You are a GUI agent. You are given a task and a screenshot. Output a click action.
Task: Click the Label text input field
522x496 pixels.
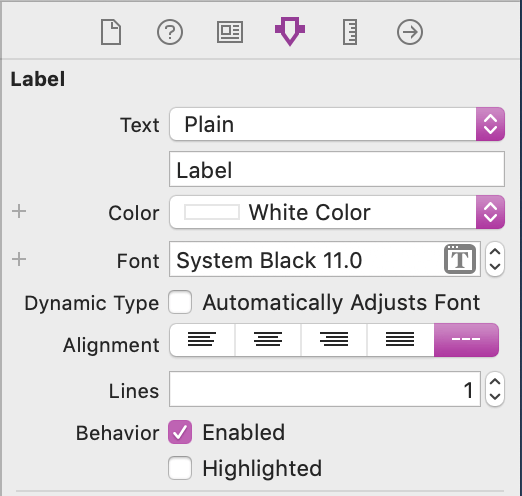(x=337, y=169)
